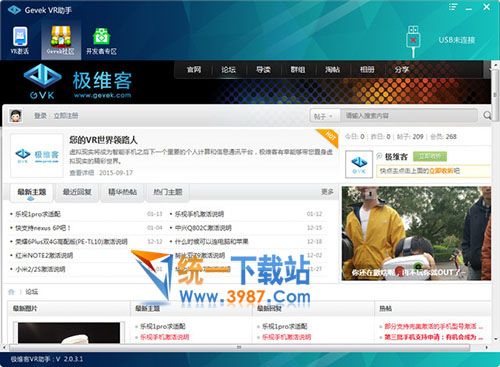Open 群组 in the navigation bar

[298, 70]
